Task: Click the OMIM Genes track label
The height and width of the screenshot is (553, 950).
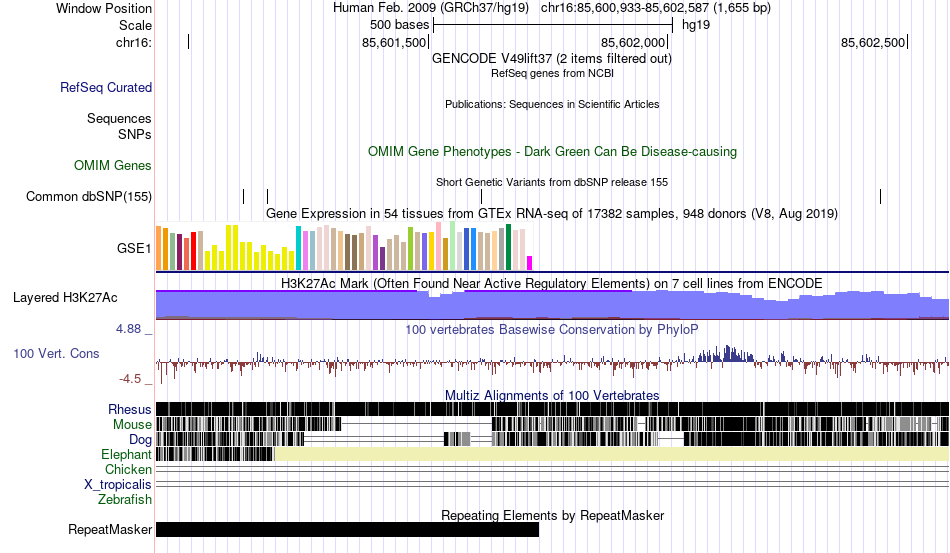Action: [x=113, y=165]
